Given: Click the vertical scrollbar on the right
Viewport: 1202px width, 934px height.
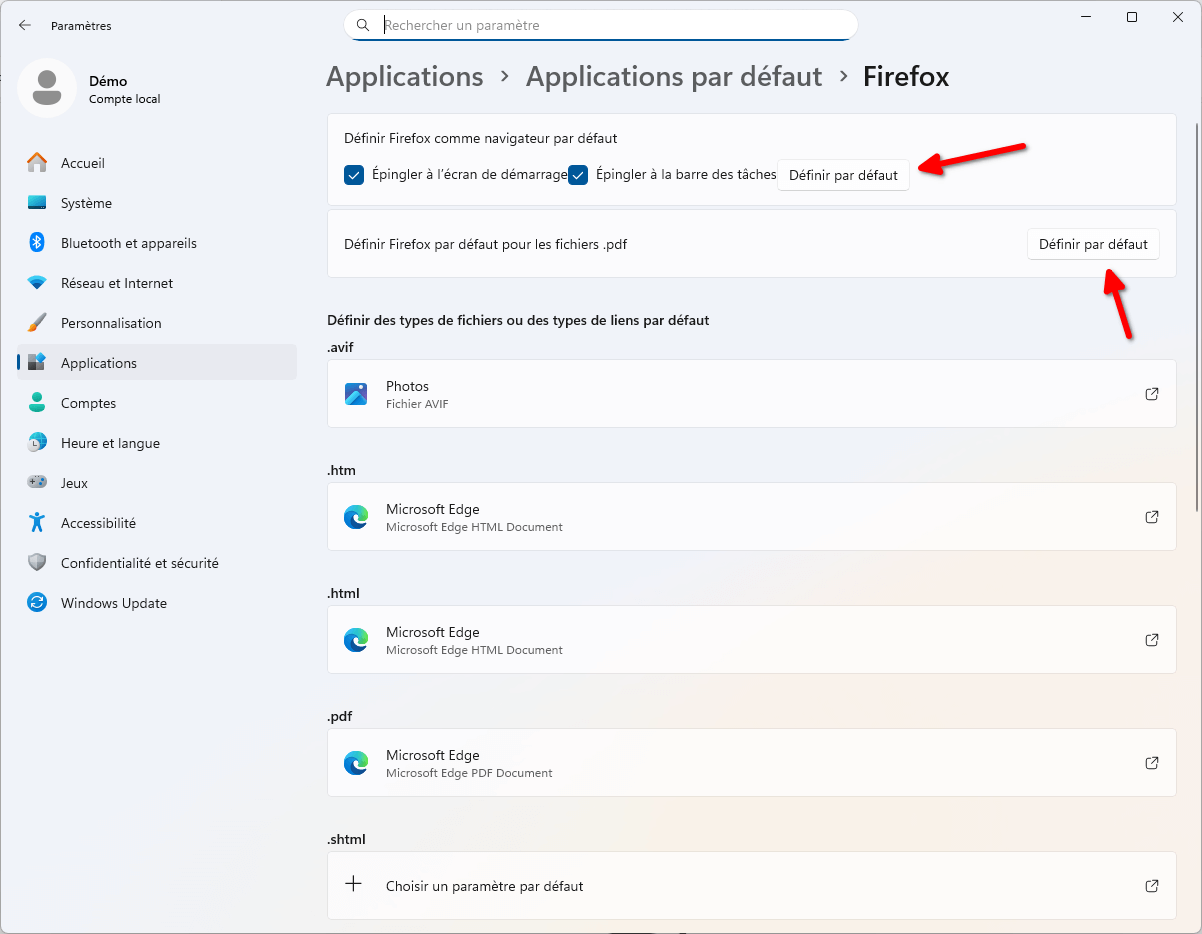Looking at the screenshot, I should 1196,300.
